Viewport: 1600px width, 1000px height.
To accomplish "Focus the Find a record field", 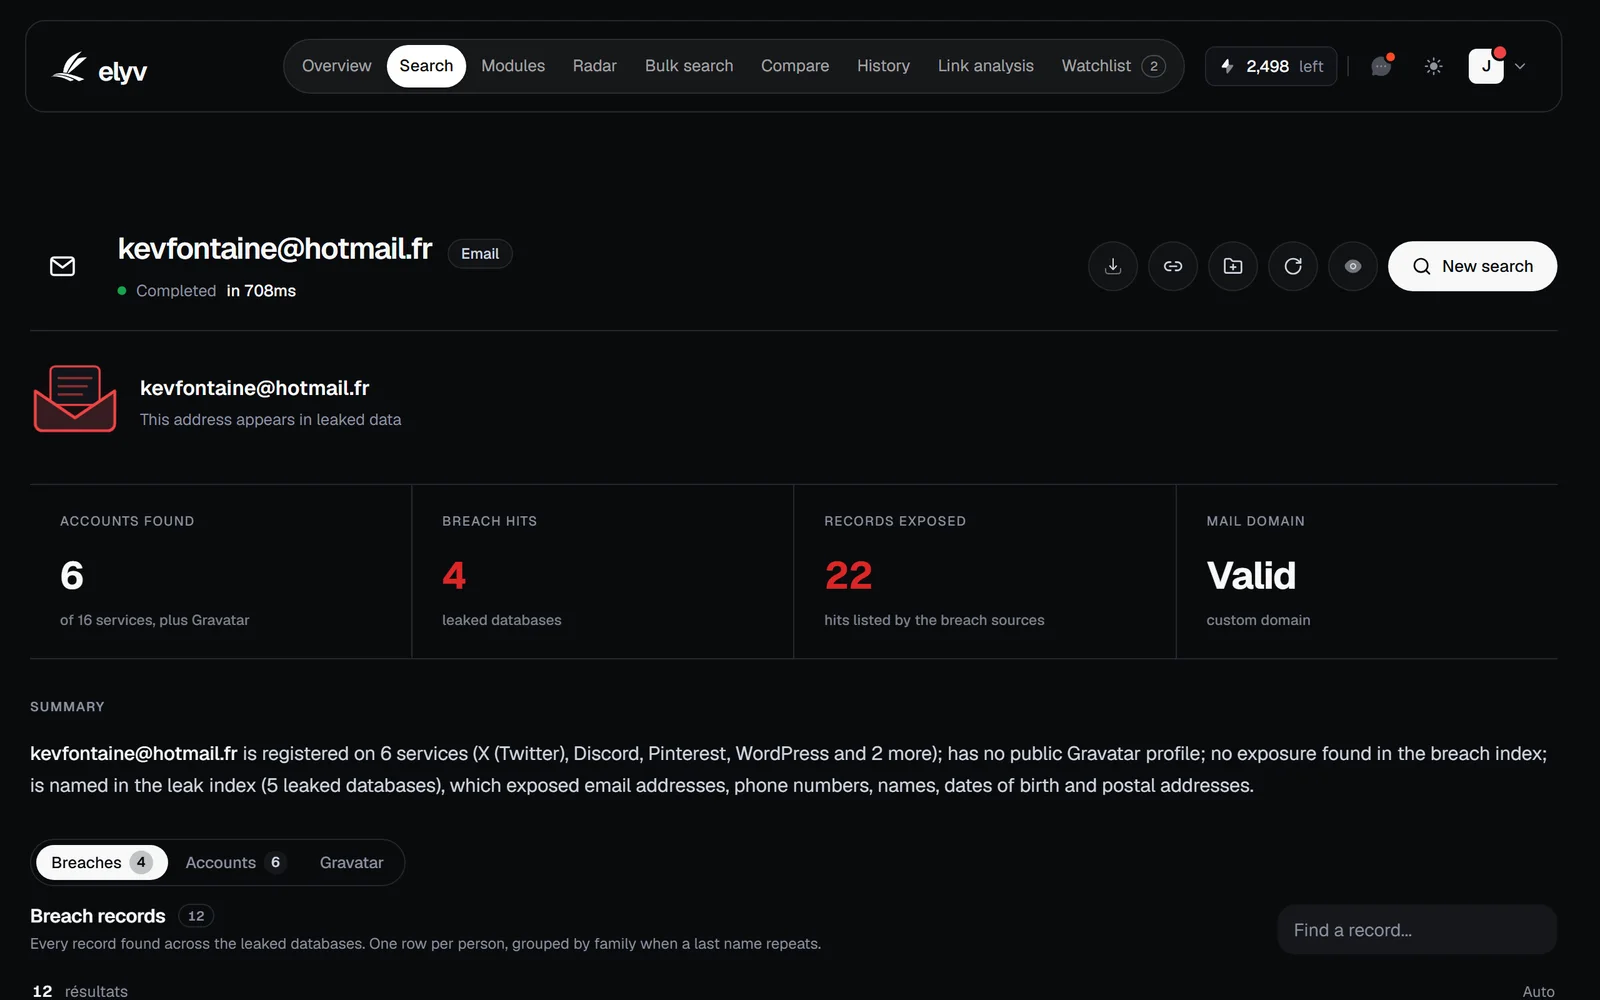I will point(1417,930).
